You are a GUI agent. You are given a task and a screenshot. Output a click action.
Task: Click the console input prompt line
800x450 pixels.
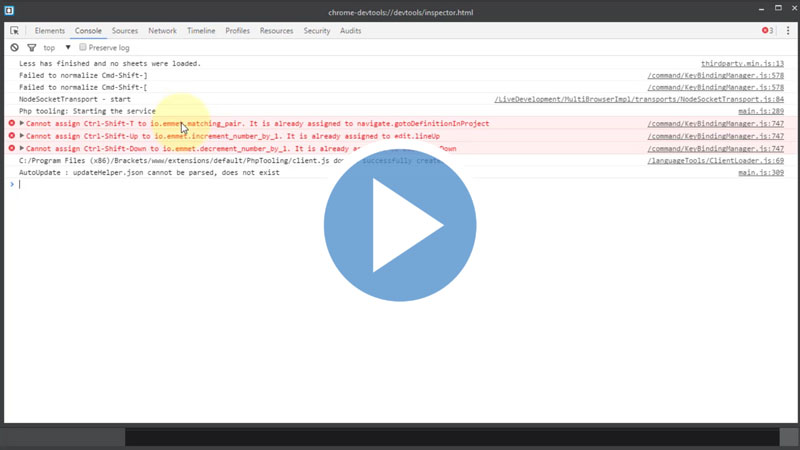point(400,184)
